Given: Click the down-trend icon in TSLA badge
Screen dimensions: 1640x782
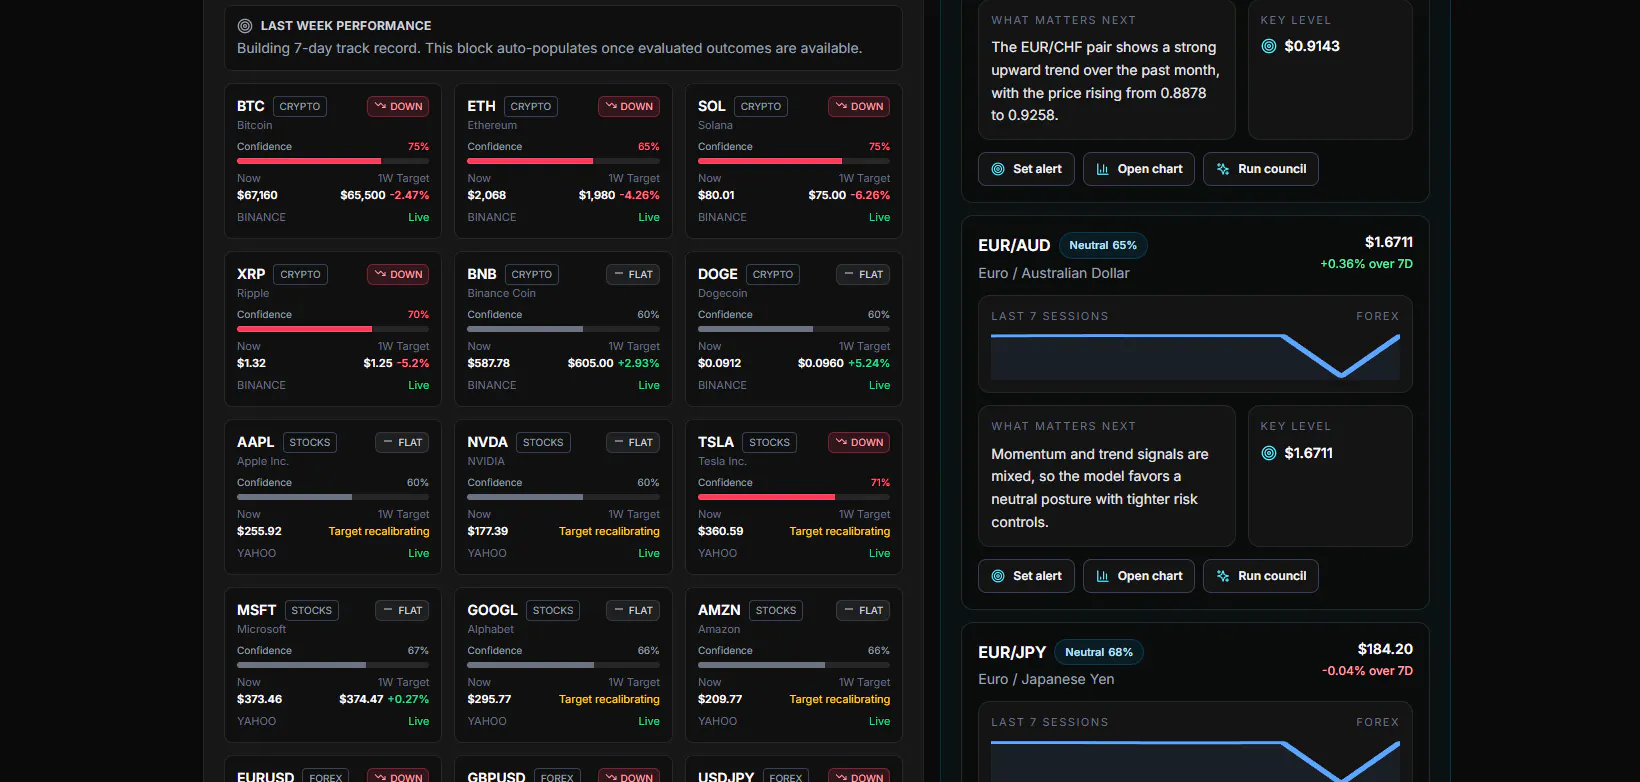Looking at the screenshot, I should pyautogui.click(x=841, y=442).
